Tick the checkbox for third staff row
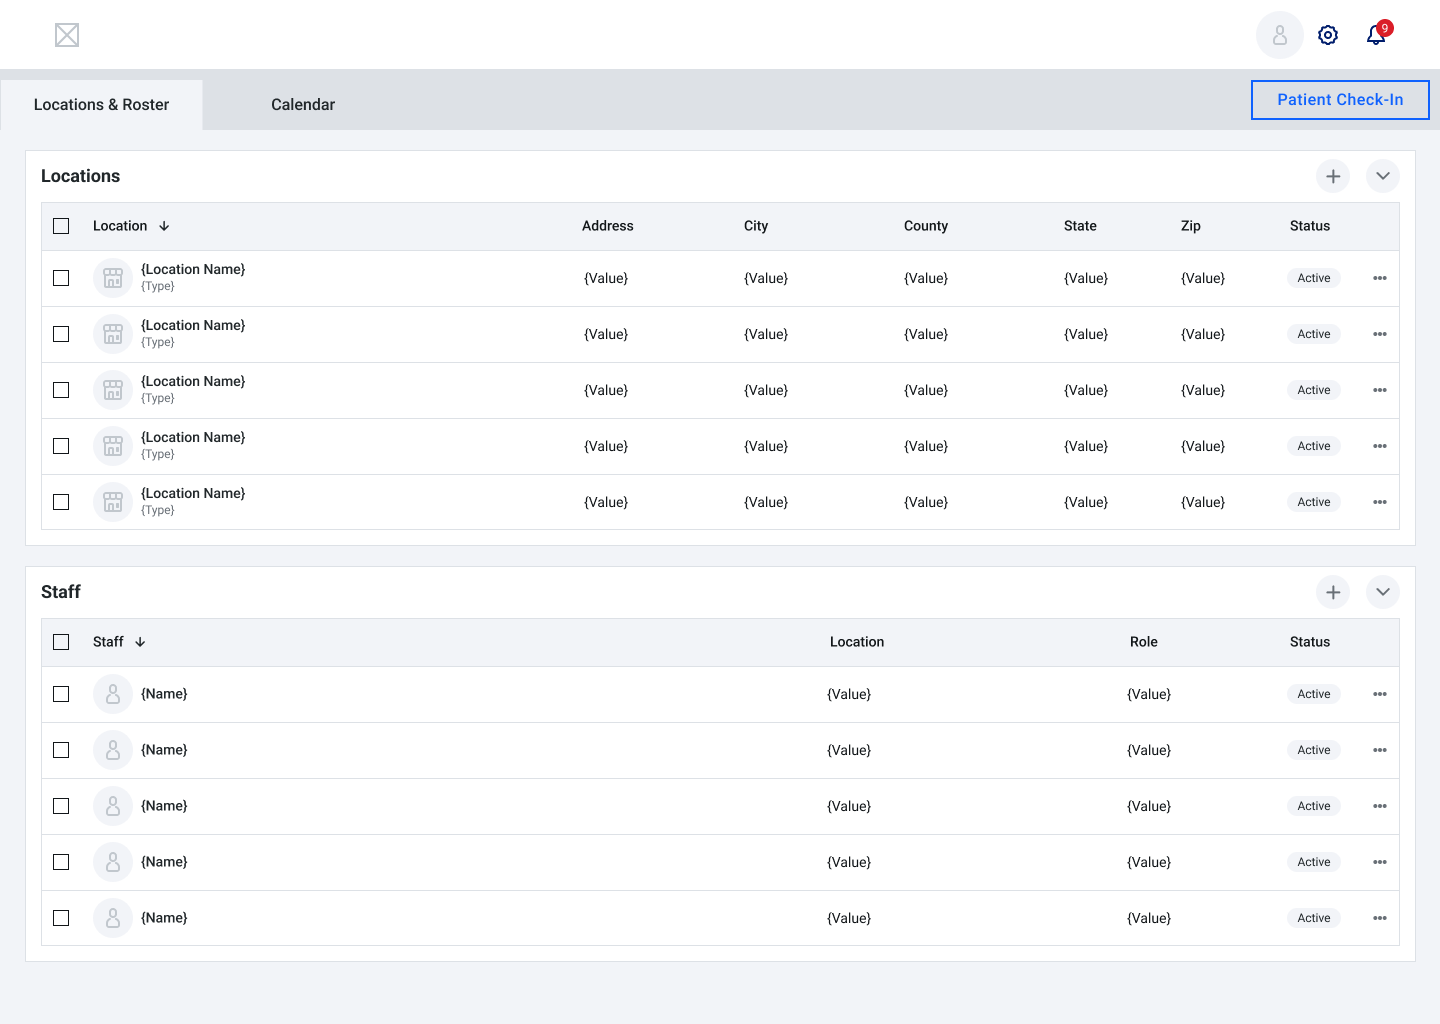The image size is (1440, 1024). pos(61,806)
